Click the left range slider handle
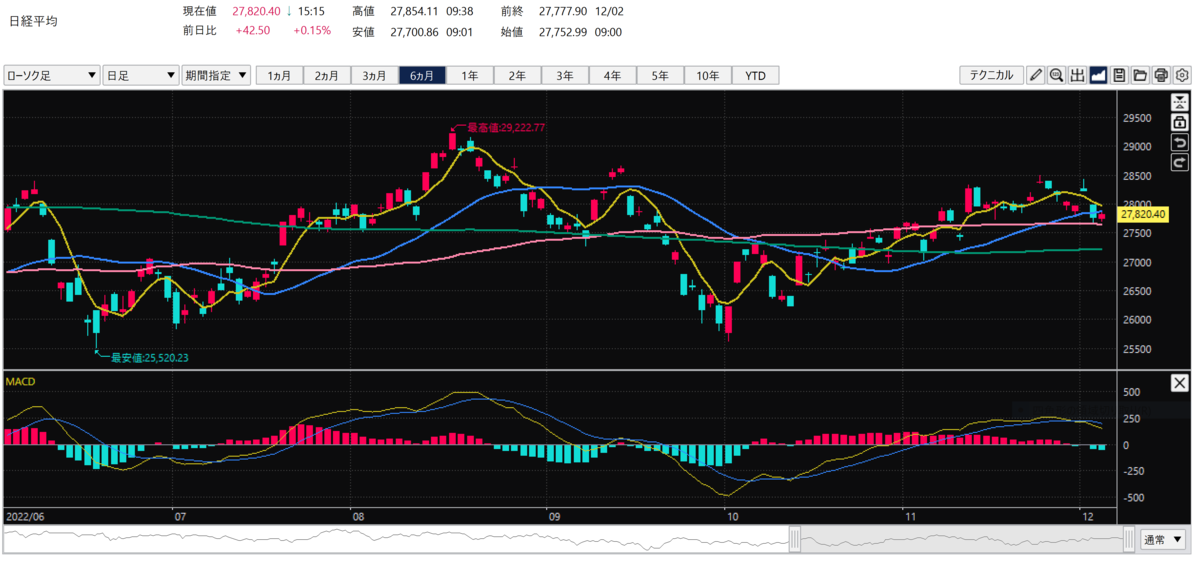This screenshot has height=561, width=1200. [x=795, y=539]
